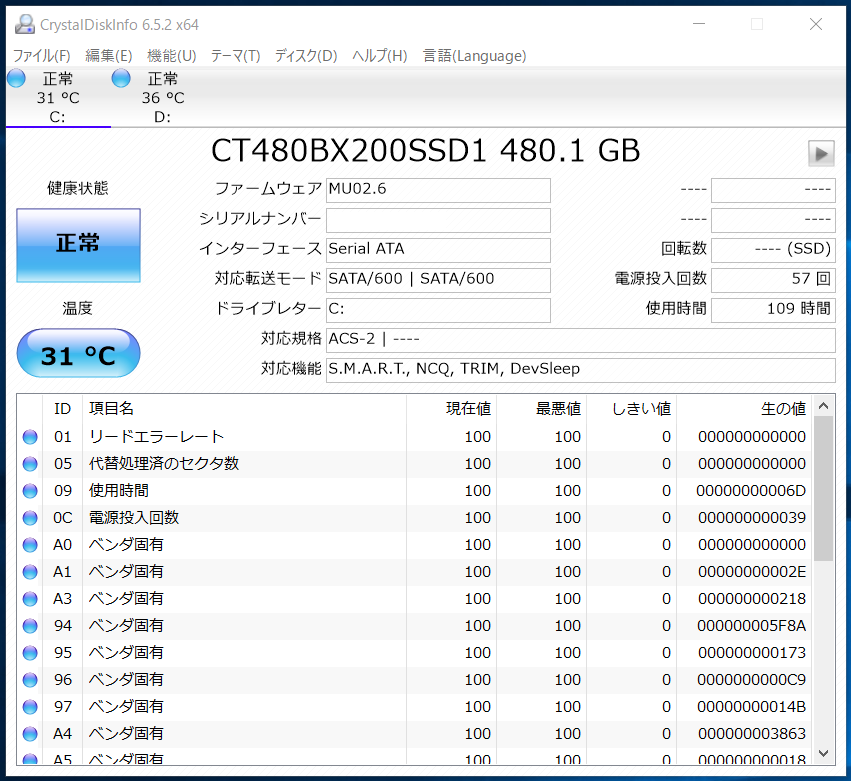The height and width of the screenshot is (781, 851).
Task: Click raw value 000000000039
Action: [752, 518]
